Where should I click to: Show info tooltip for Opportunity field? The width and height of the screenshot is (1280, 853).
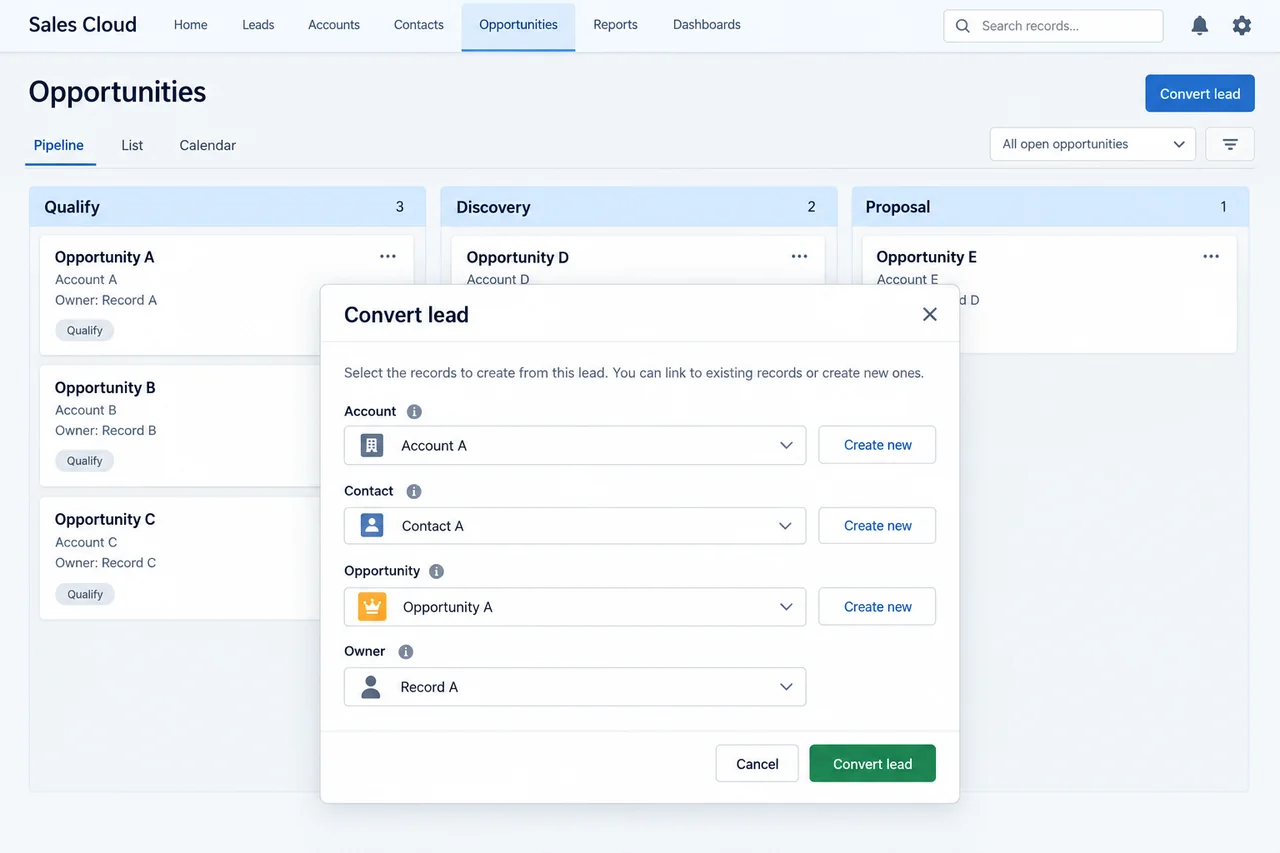pyautogui.click(x=436, y=571)
